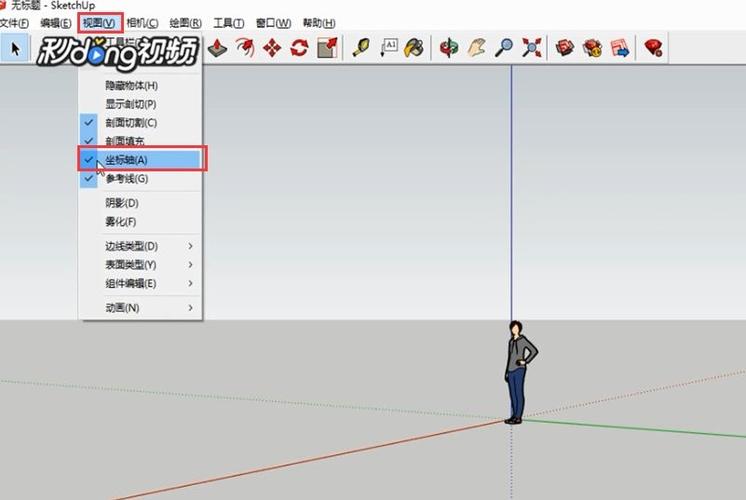Screen dimensions: 746x500
Task: Enable 显示剖切(P) section planes
Action: coord(141,104)
